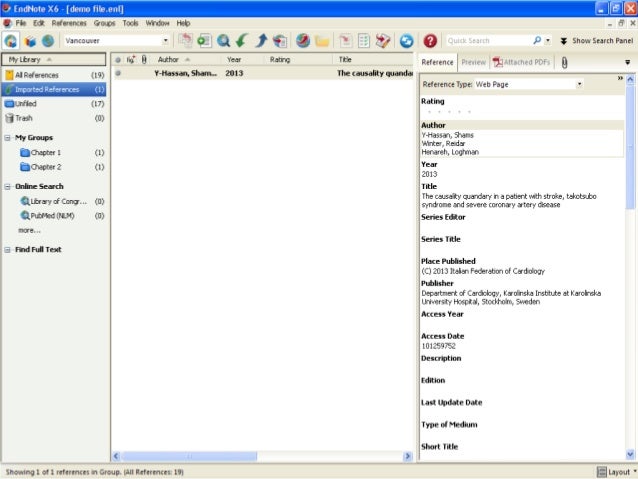
Task: Select PubMed (NLM) online search
Action: (x=61, y=216)
